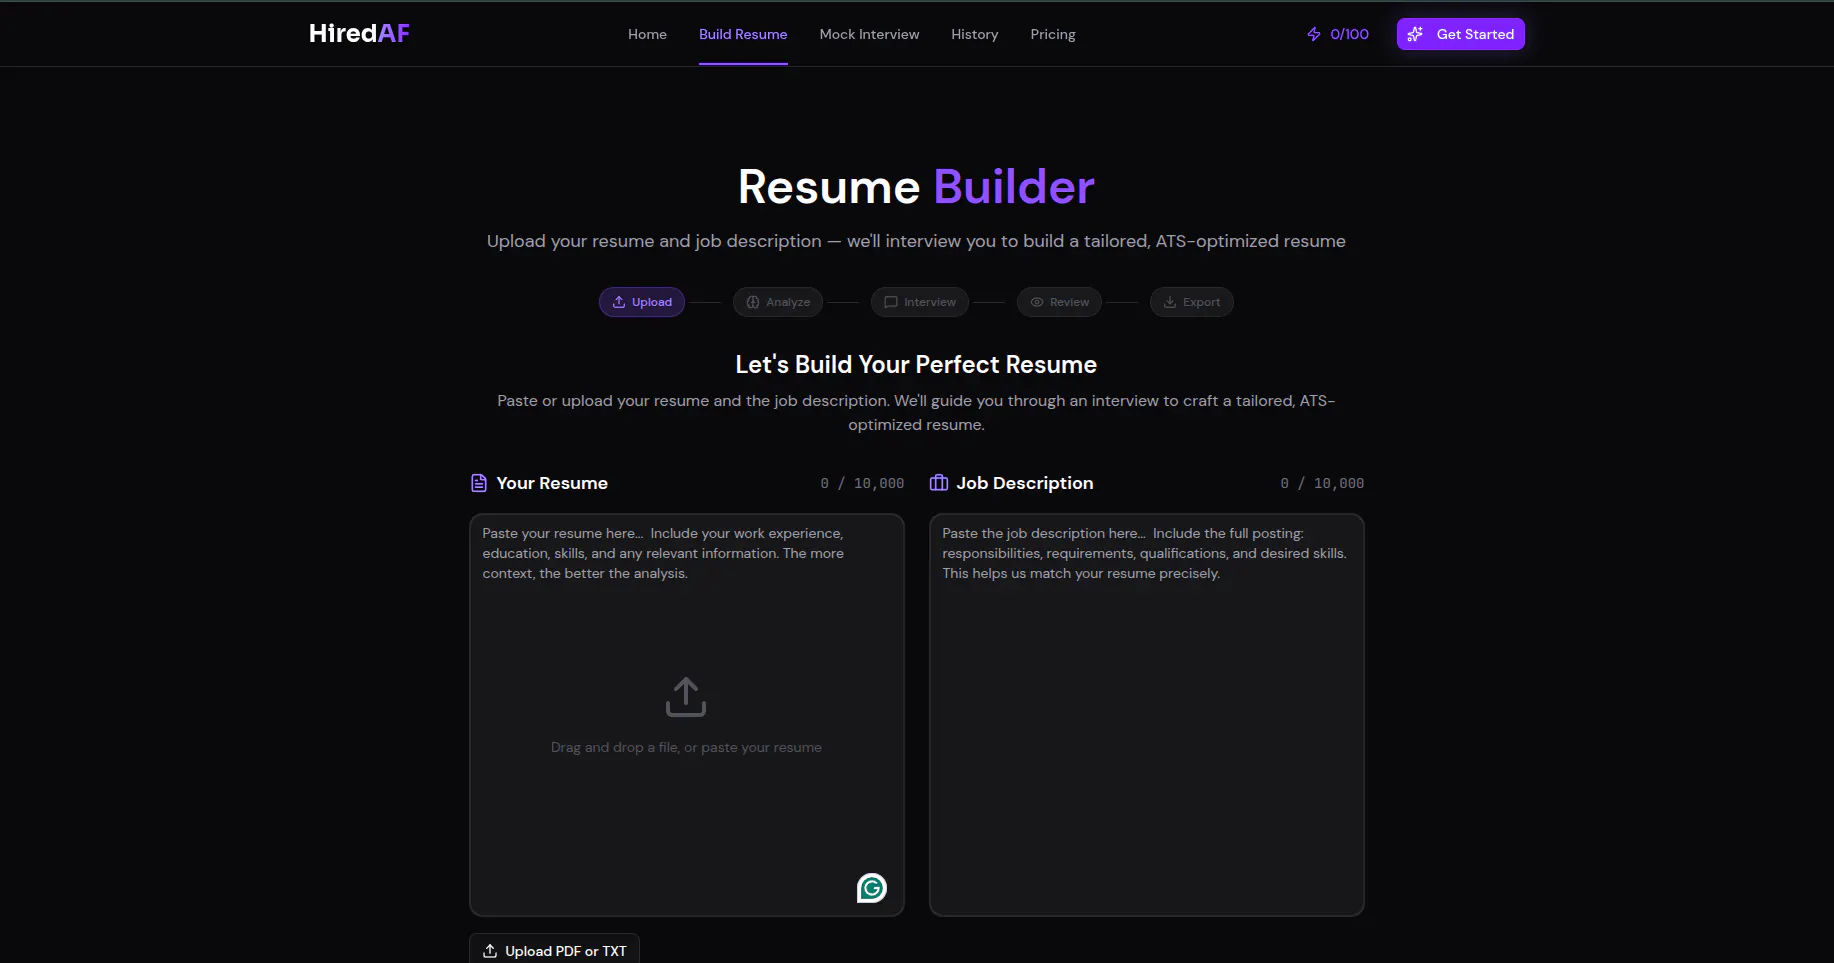Click the Job Description heading

pos(1025,483)
